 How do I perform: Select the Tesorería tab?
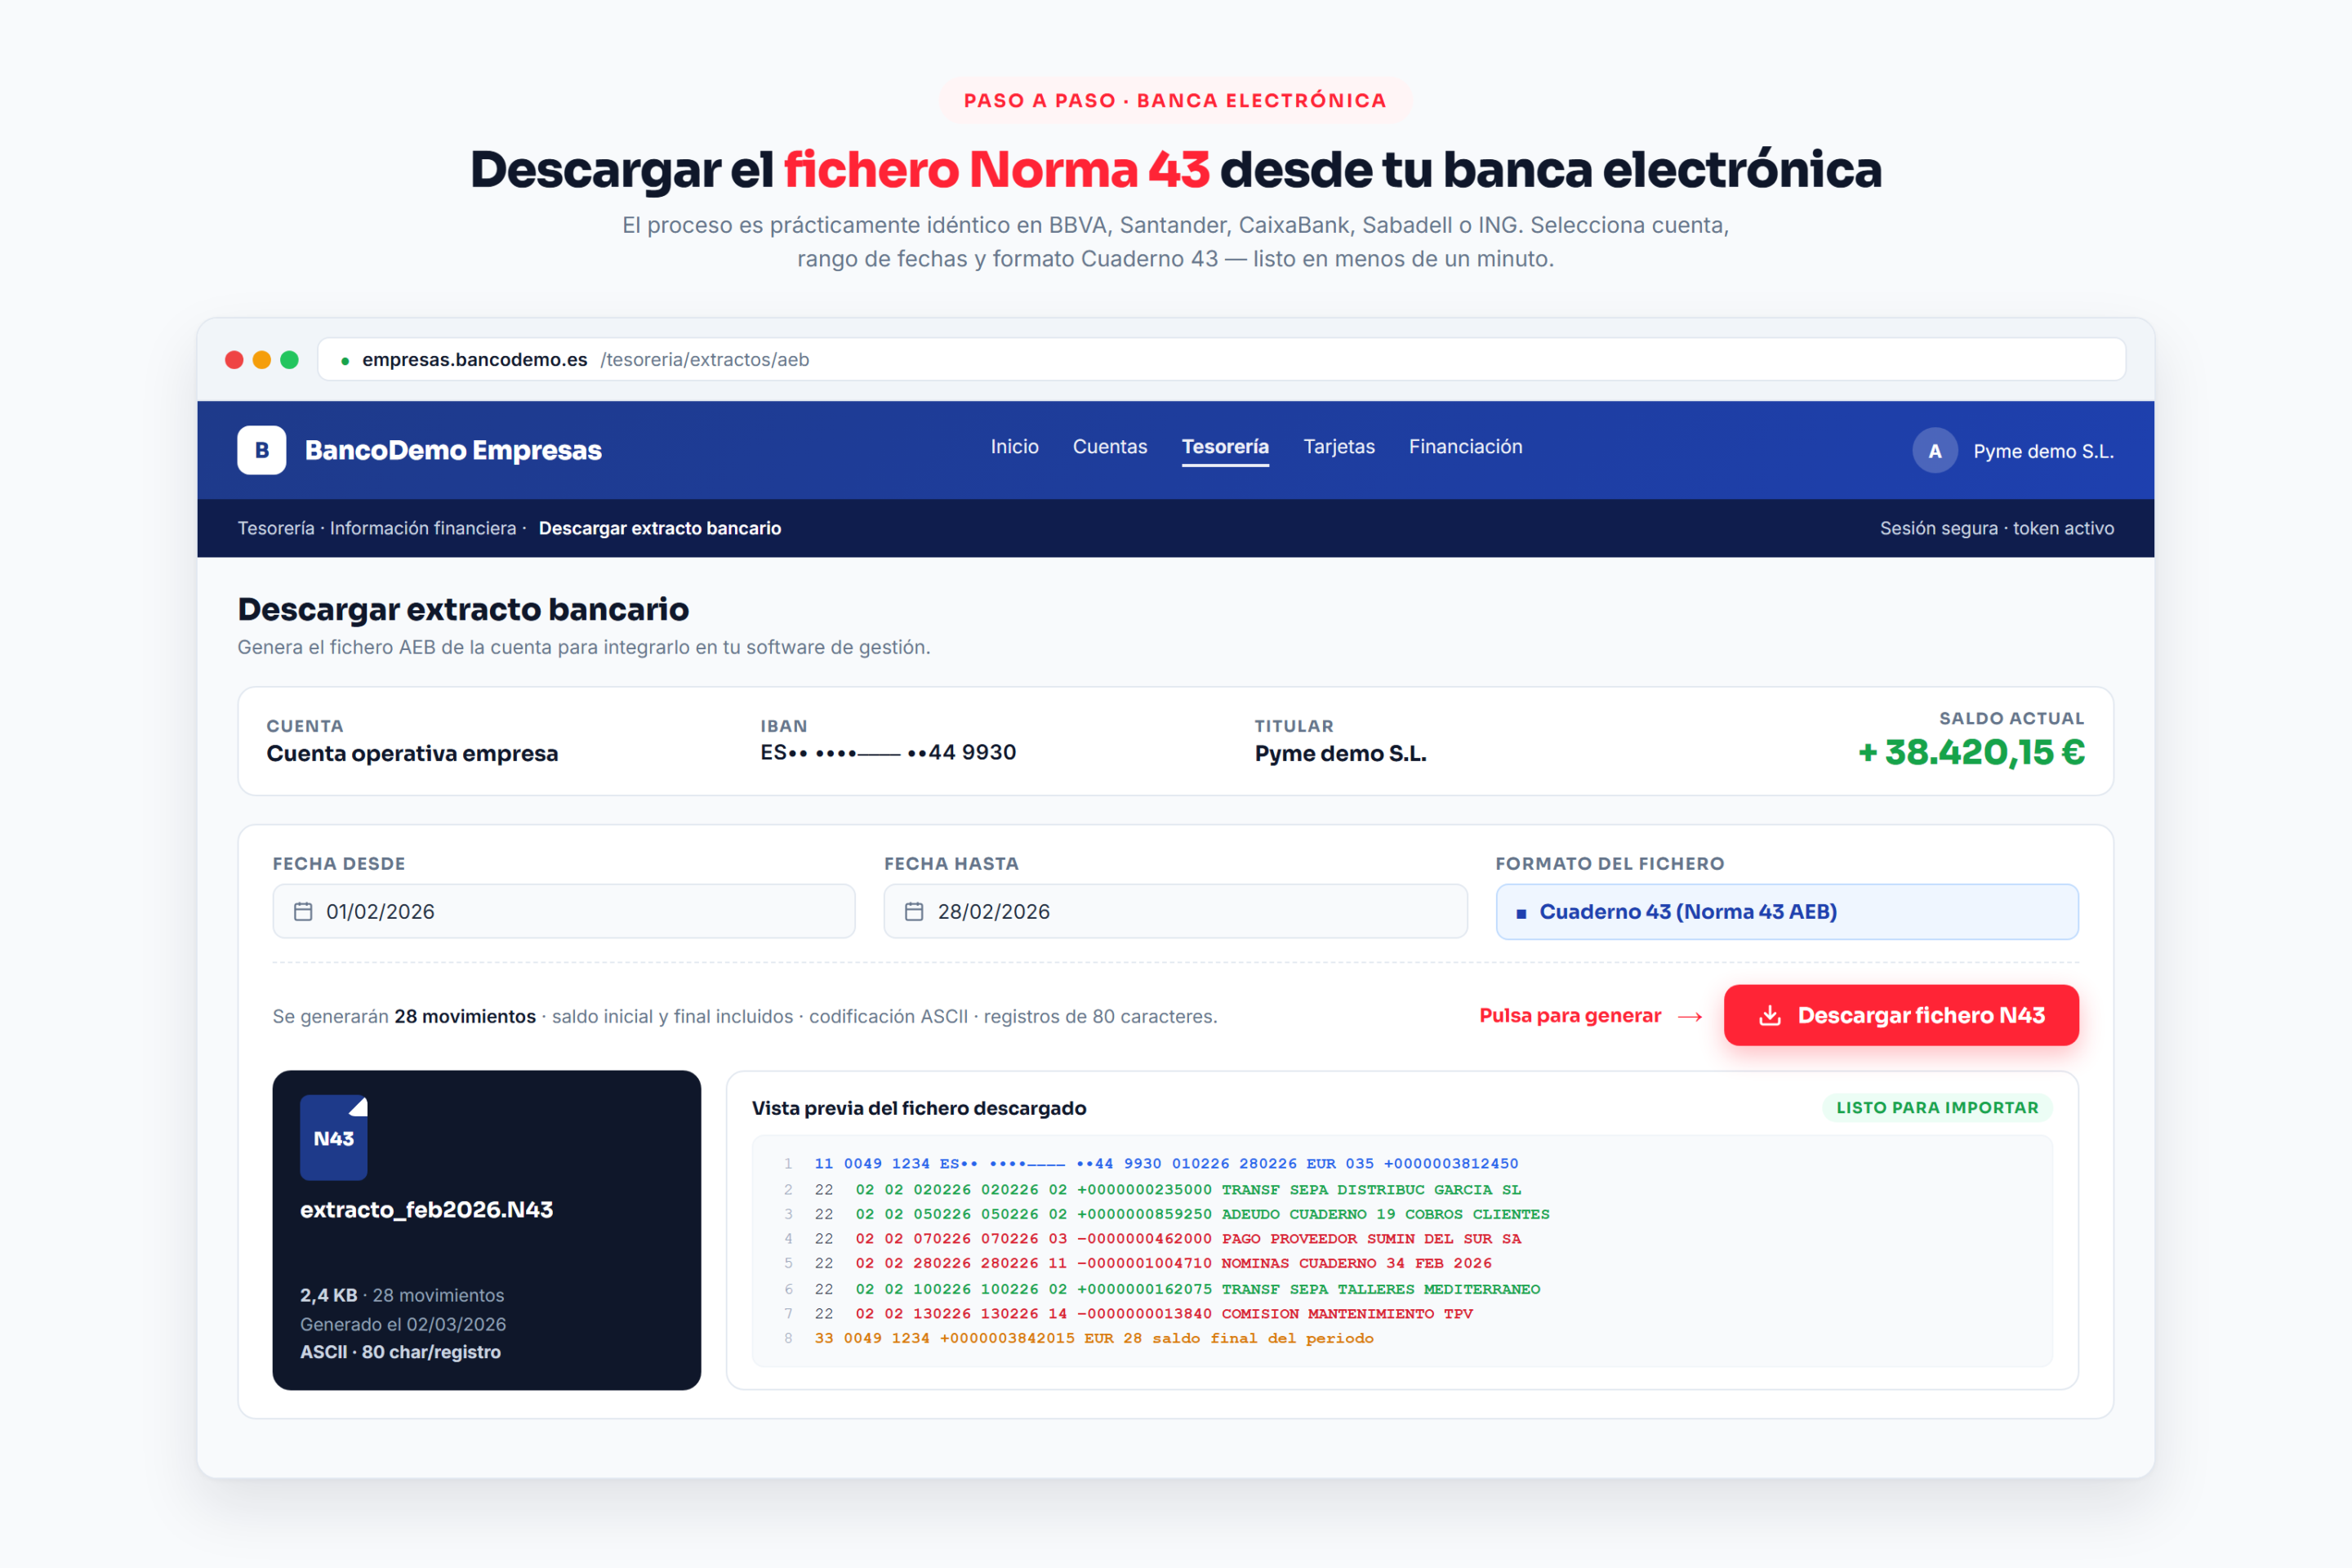(x=1225, y=447)
